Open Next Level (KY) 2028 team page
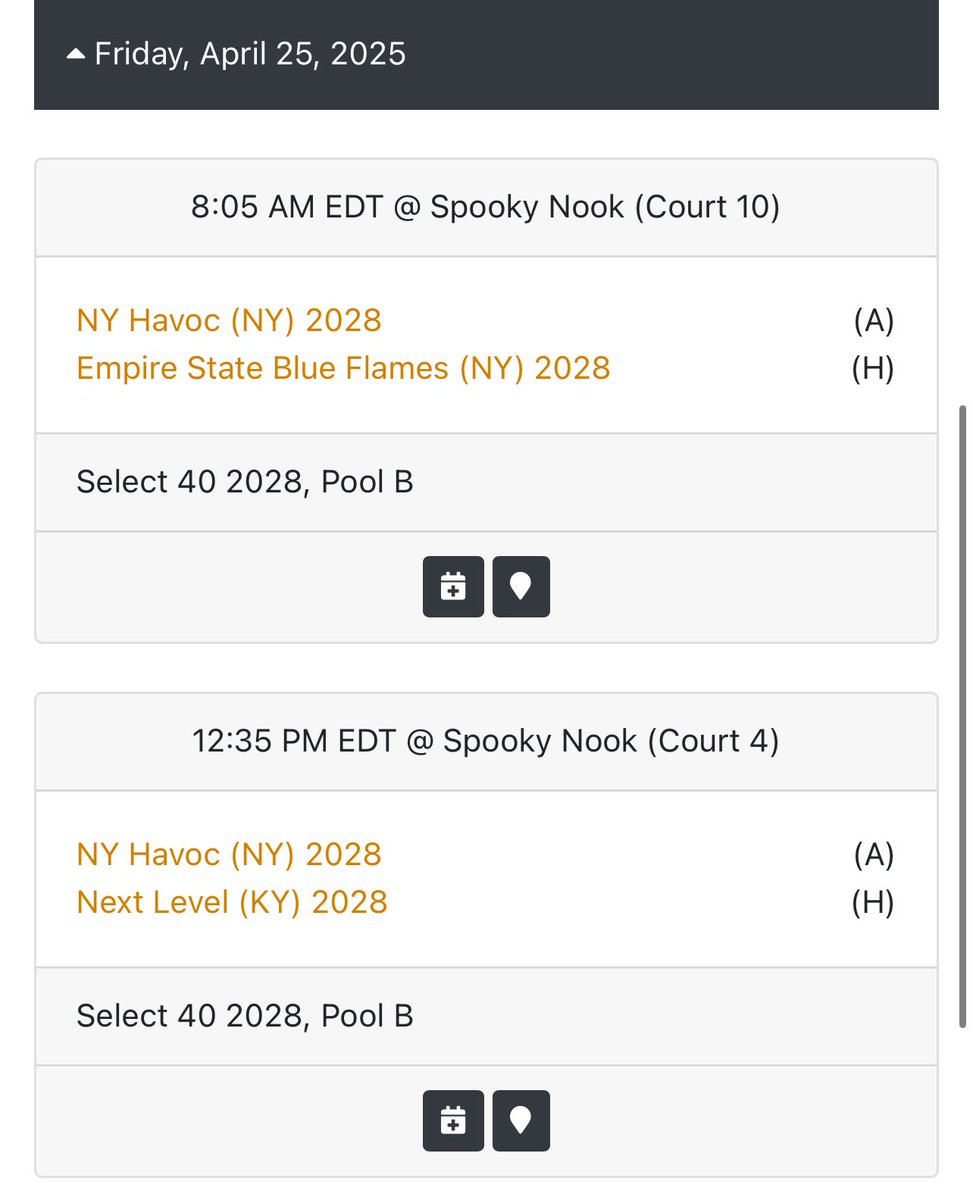 232,902
